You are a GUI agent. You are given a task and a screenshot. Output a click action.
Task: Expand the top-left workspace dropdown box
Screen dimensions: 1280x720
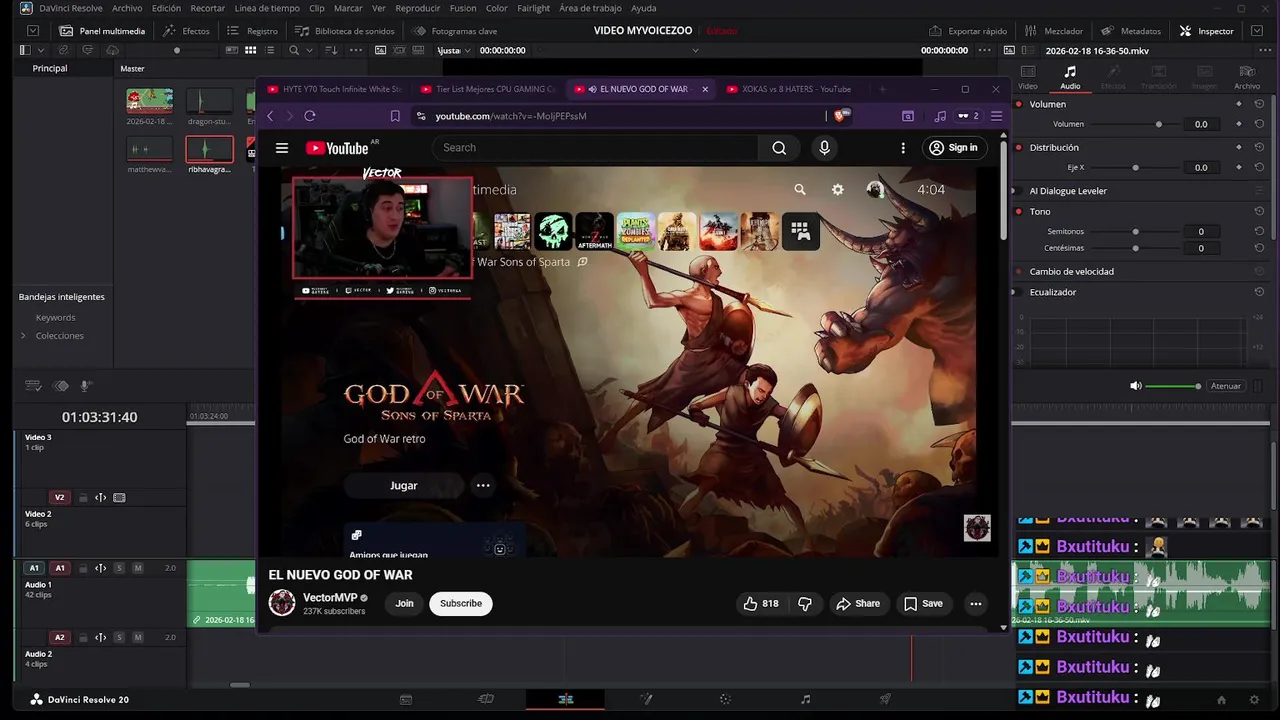(x=34, y=31)
